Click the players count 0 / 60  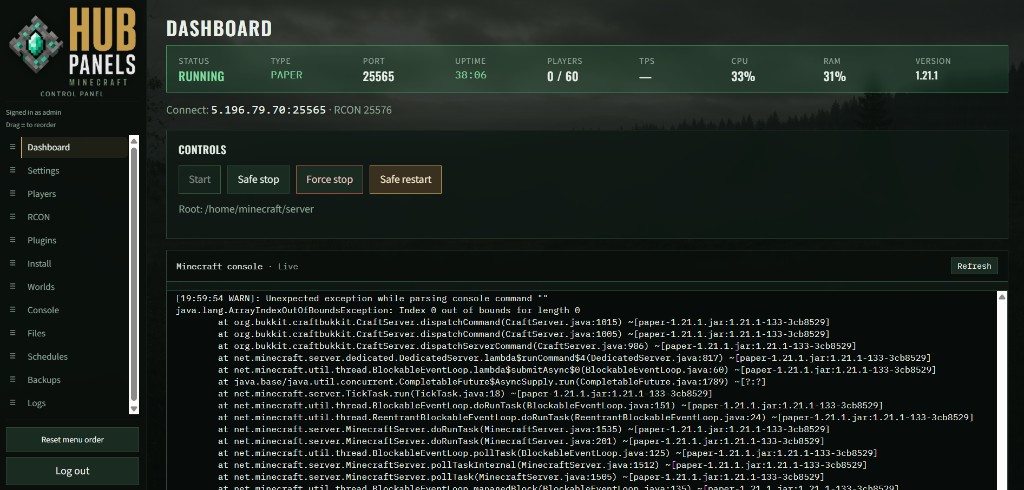[x=563, y=76]
